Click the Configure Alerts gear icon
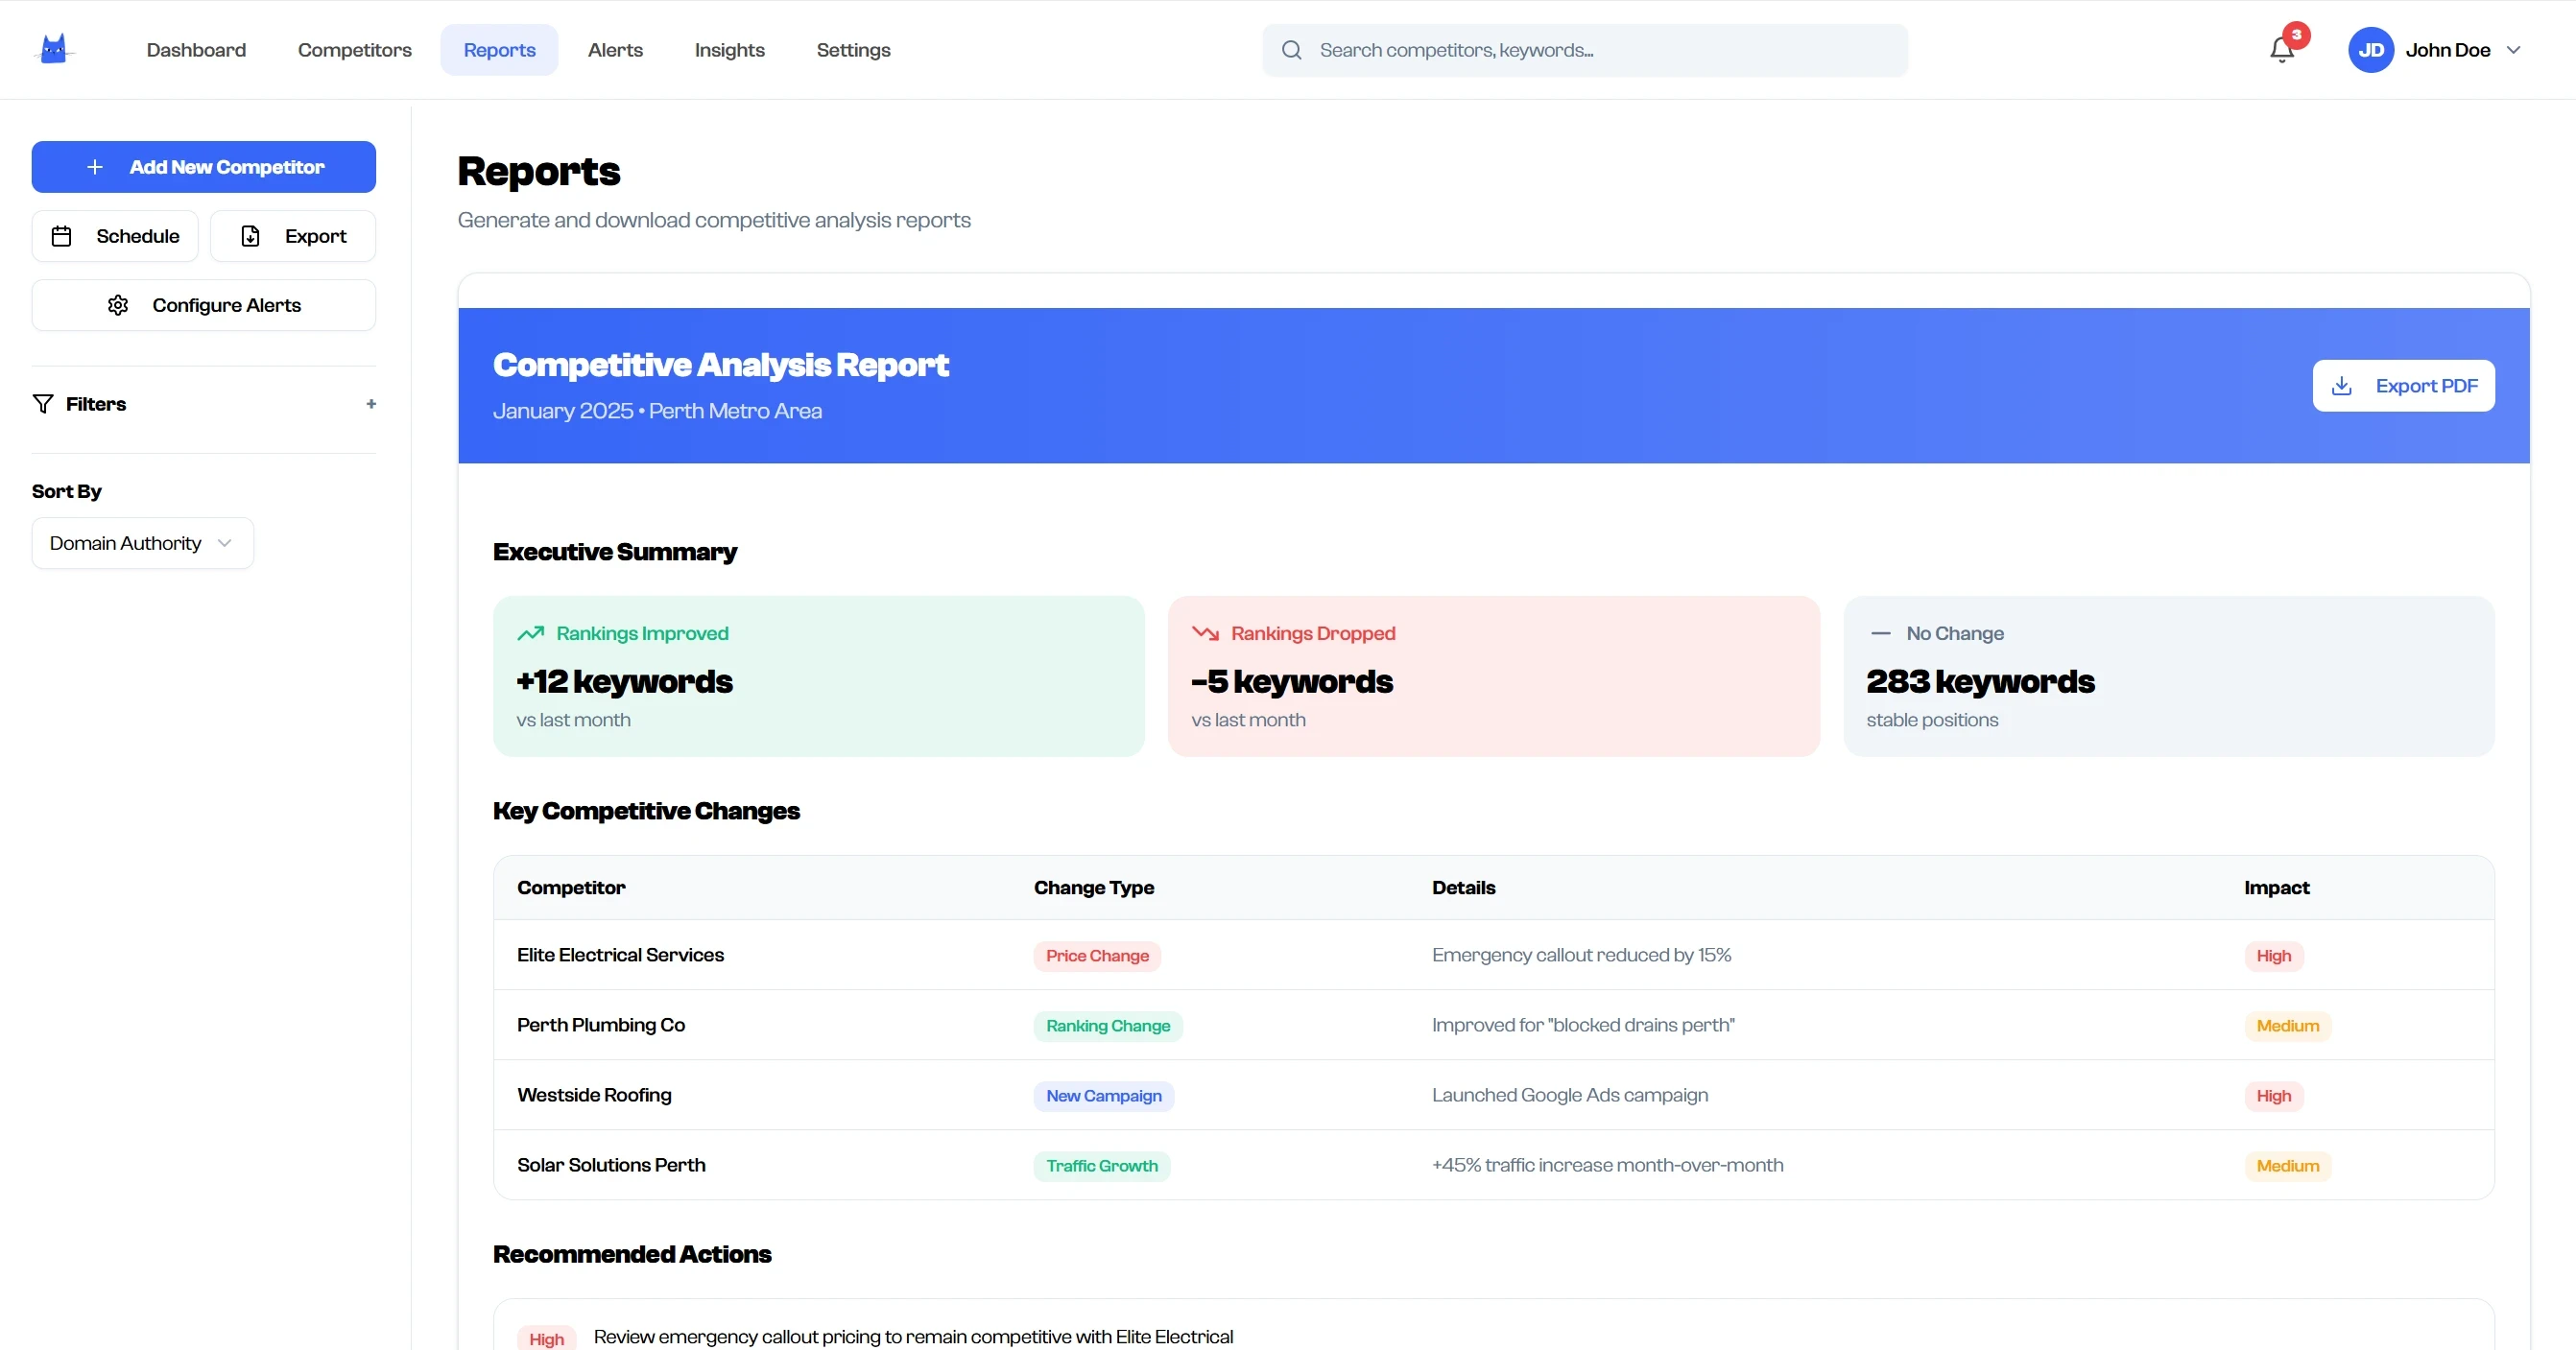The image size is (2576, 1350). pyautogui.click(x=118, y=305)
